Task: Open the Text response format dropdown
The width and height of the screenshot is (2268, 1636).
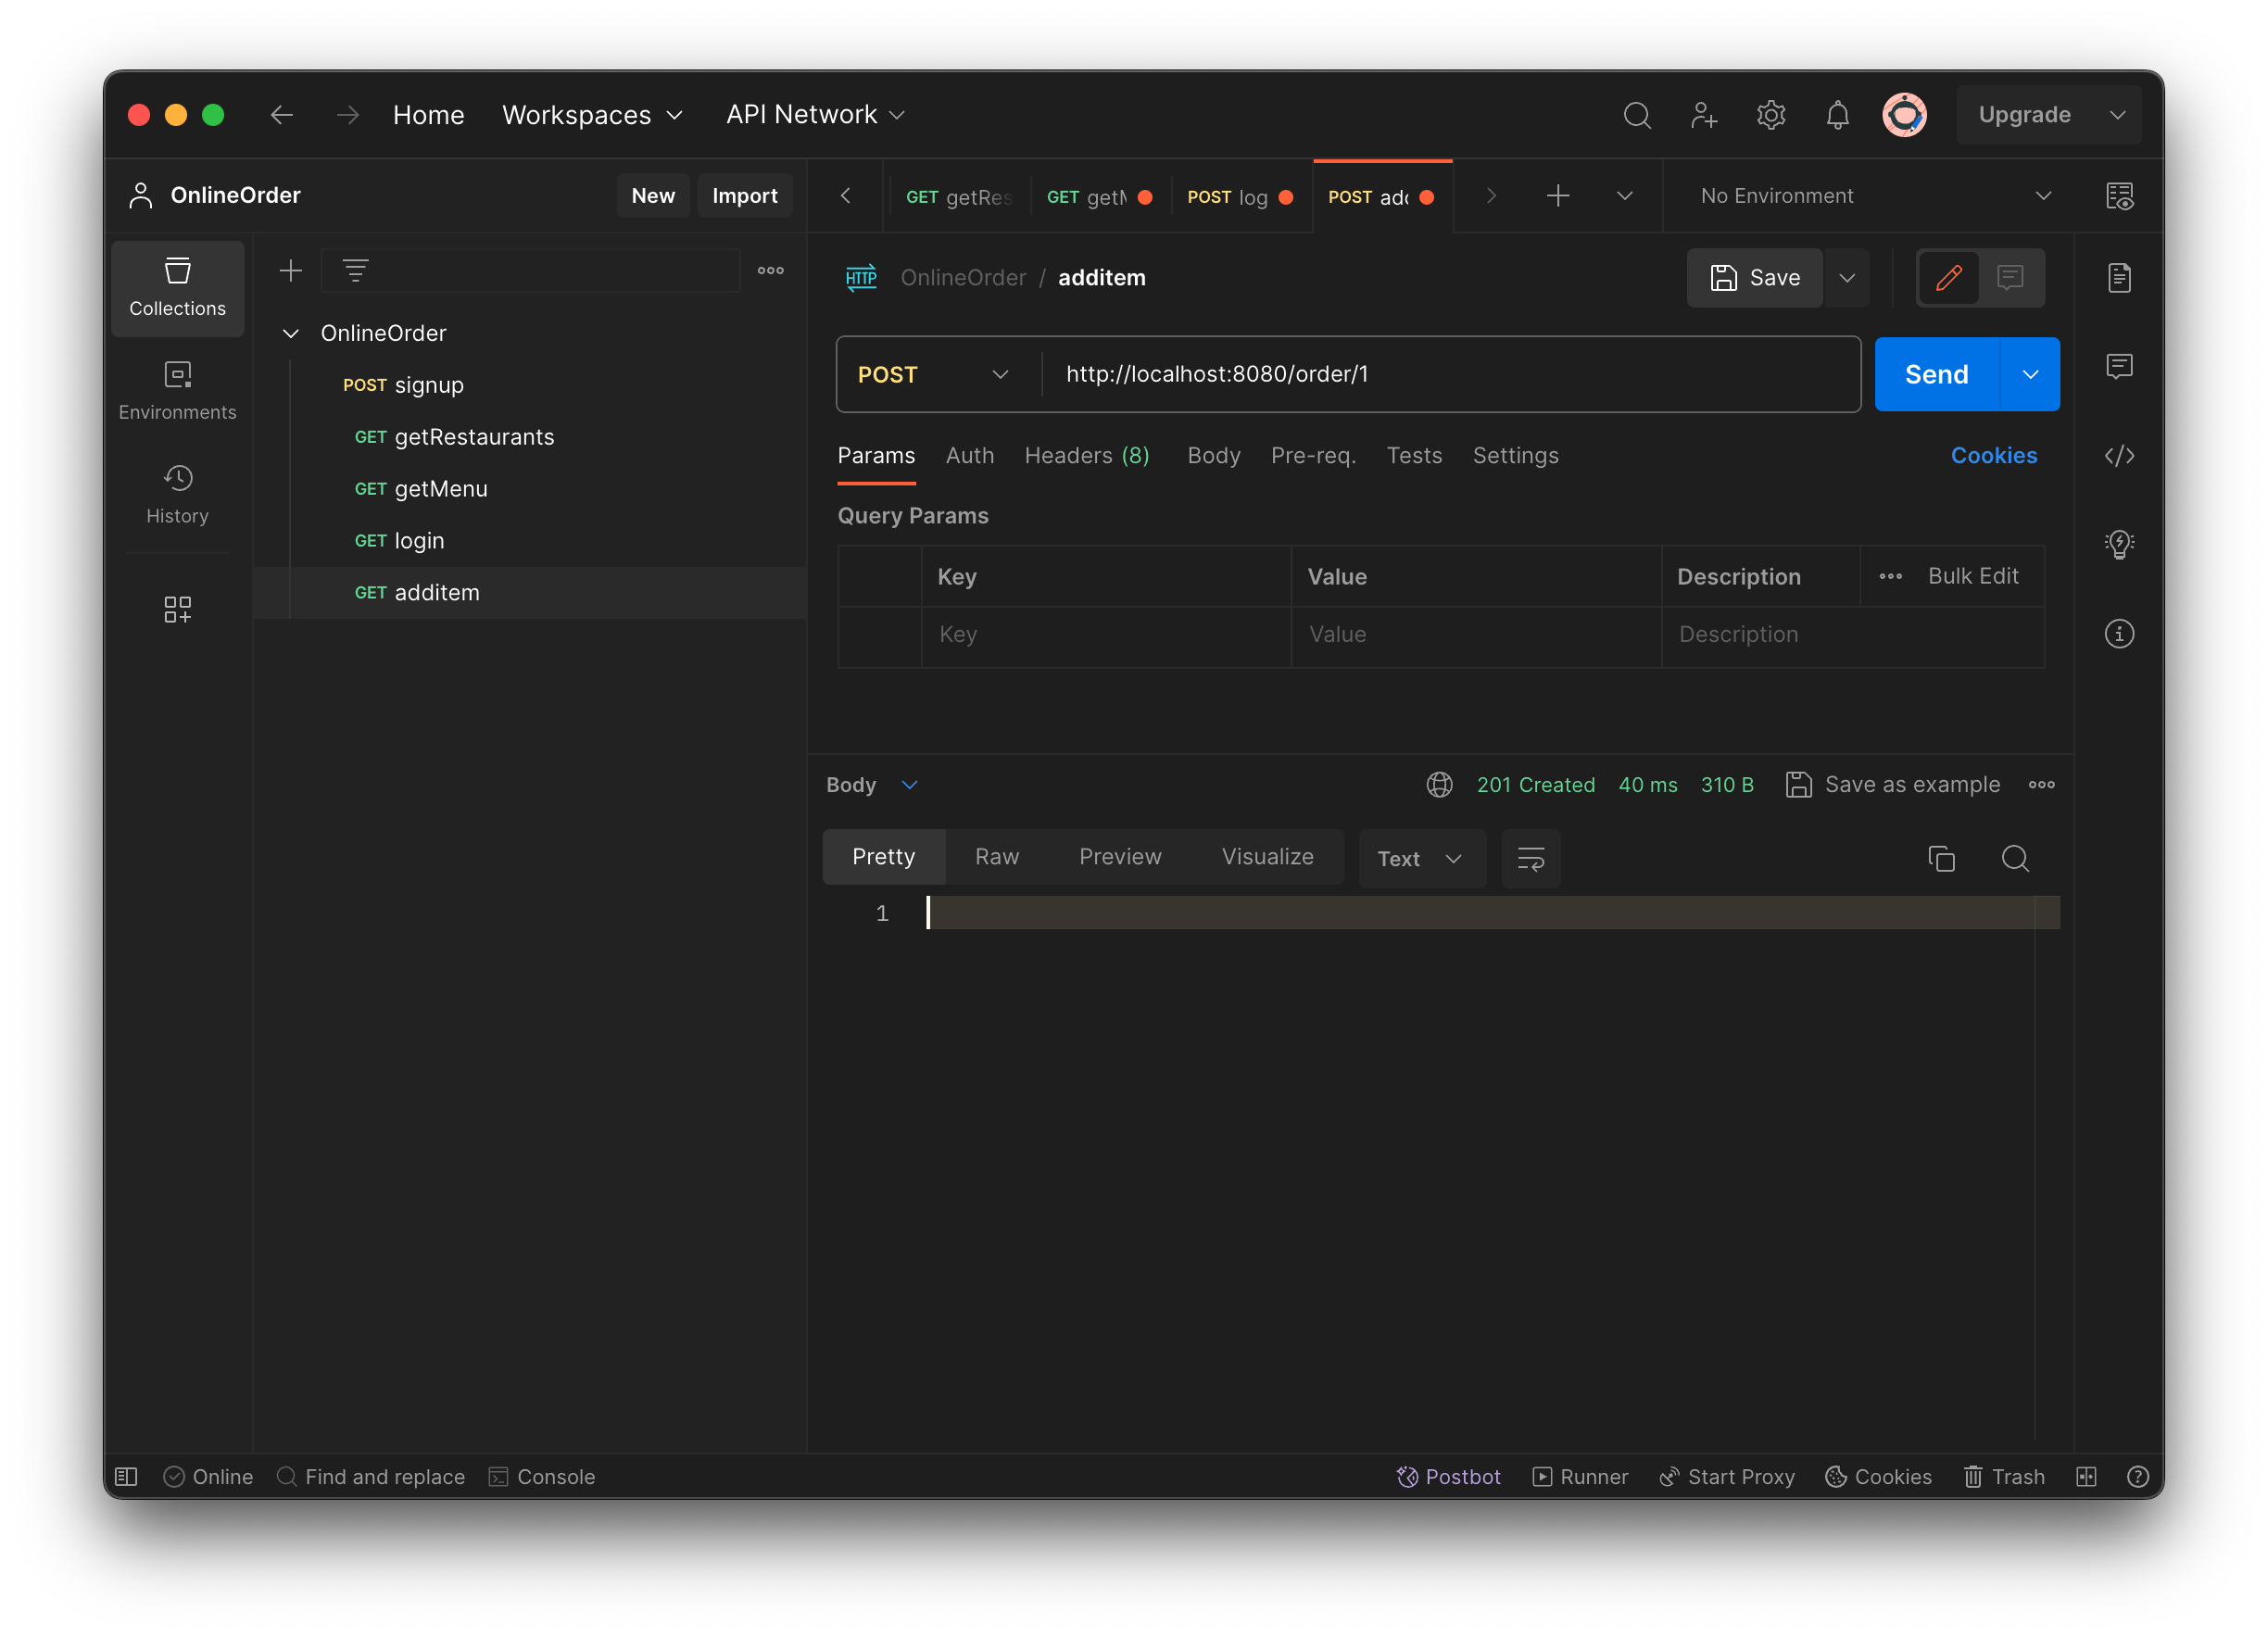Action: tap(1421, 858)
